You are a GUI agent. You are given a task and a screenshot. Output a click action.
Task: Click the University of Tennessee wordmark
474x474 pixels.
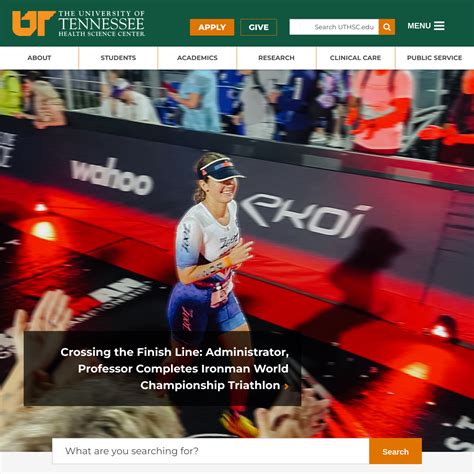(x=102, y=21)
